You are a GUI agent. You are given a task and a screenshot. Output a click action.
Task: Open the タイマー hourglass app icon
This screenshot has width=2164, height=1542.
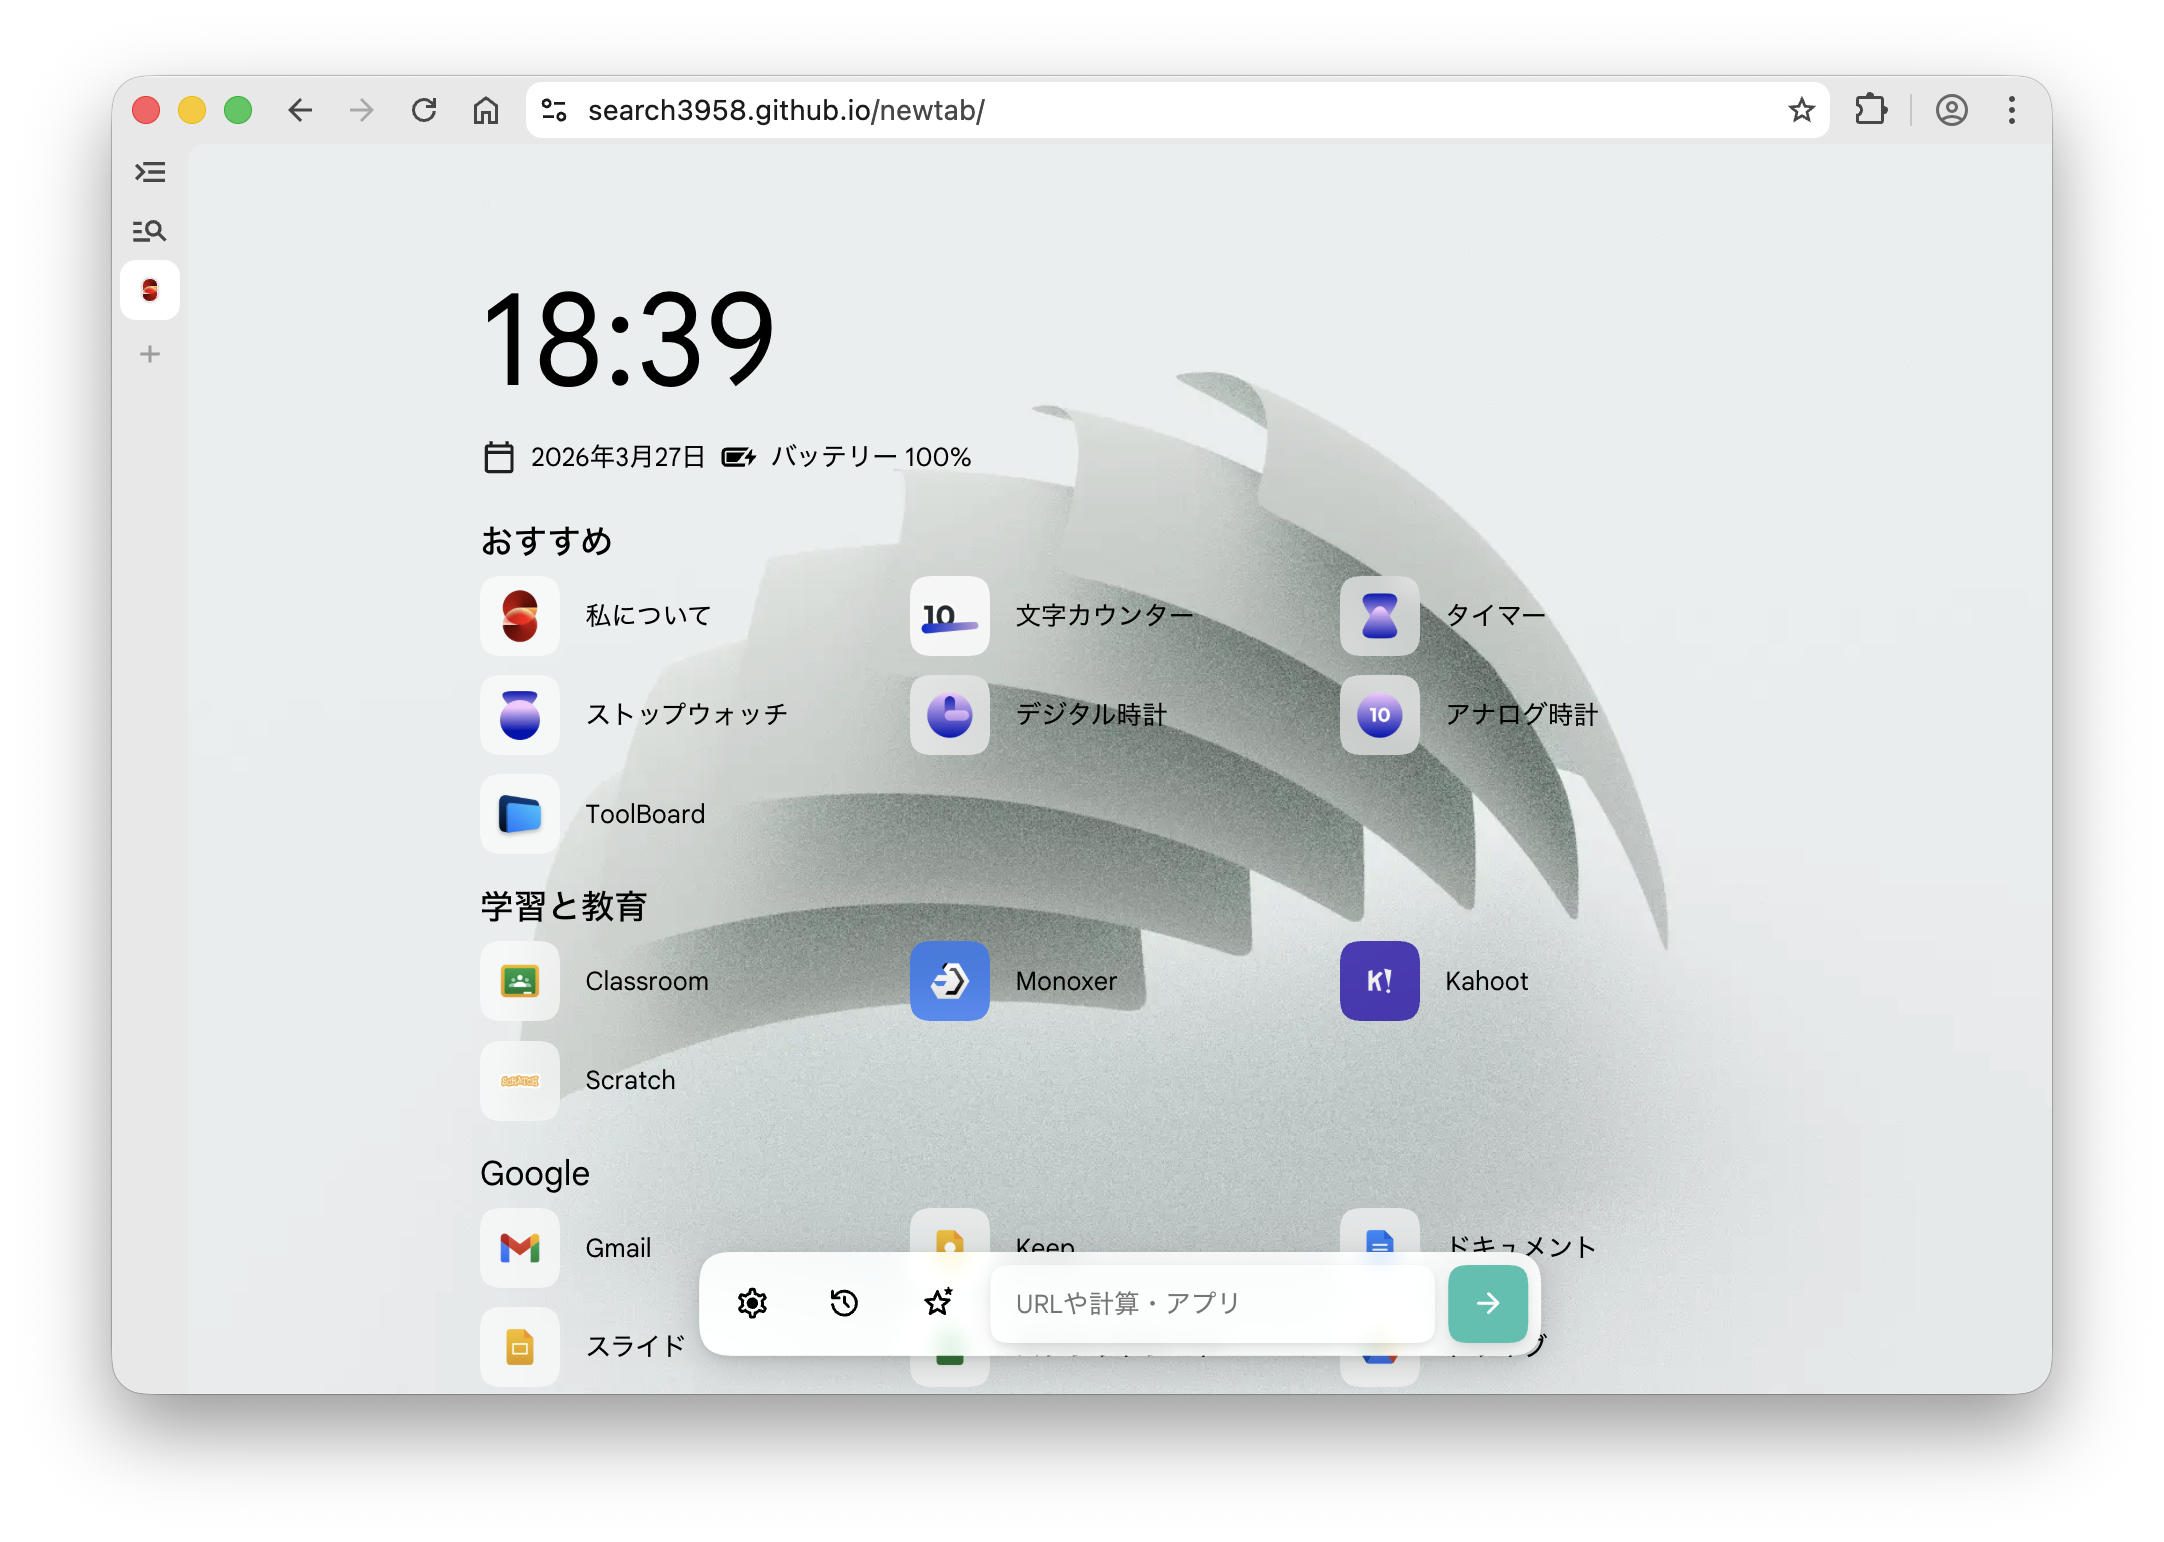[x=1379, y=615]
